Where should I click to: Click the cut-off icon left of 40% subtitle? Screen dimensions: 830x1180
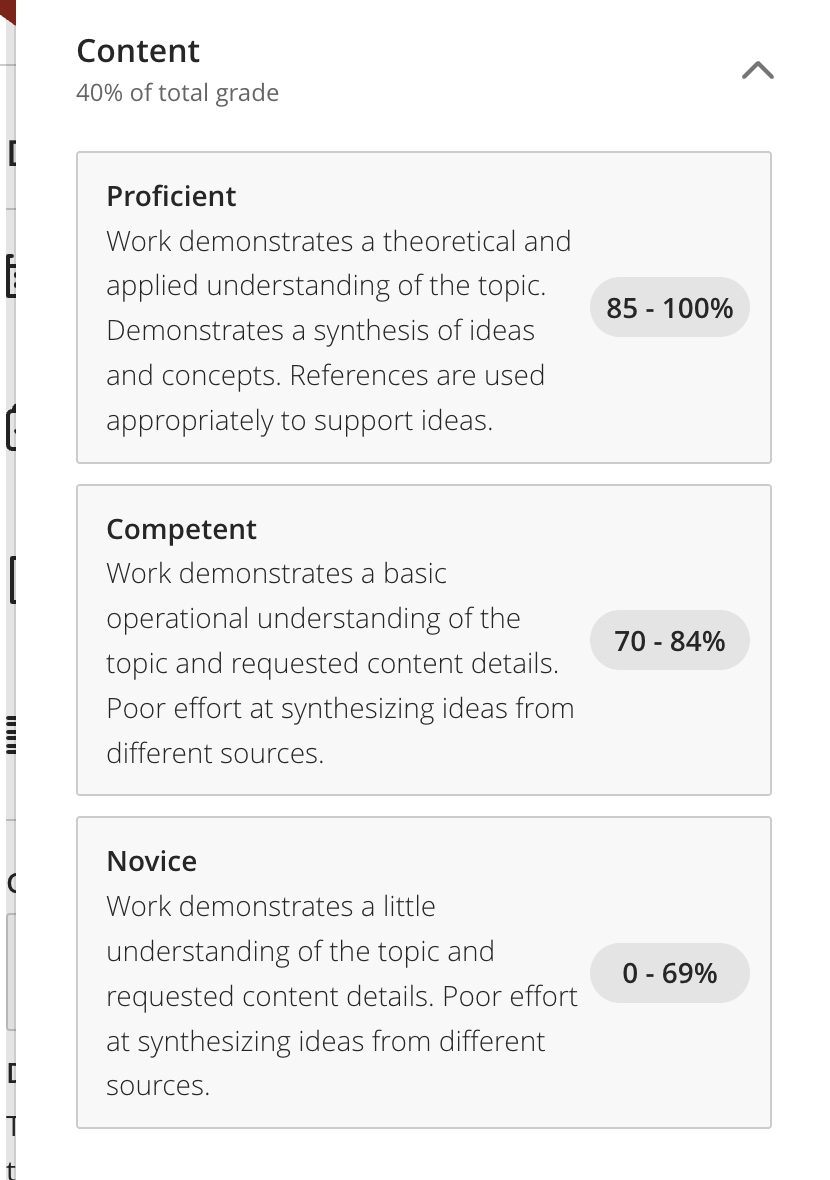coord(11,152)
